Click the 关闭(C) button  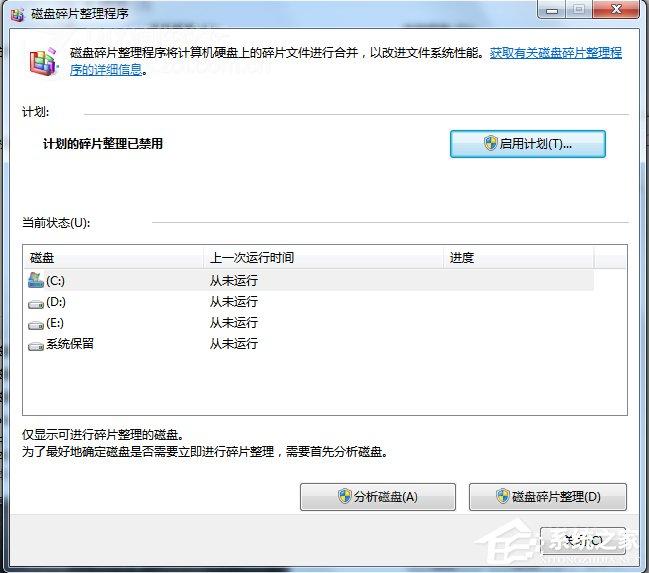click(583, 541)
